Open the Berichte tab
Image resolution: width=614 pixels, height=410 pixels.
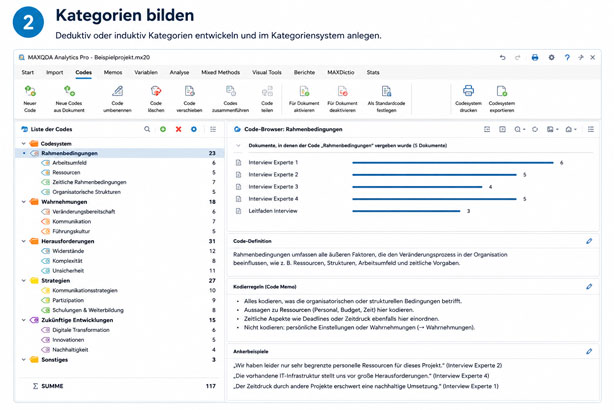click(304, 72)
